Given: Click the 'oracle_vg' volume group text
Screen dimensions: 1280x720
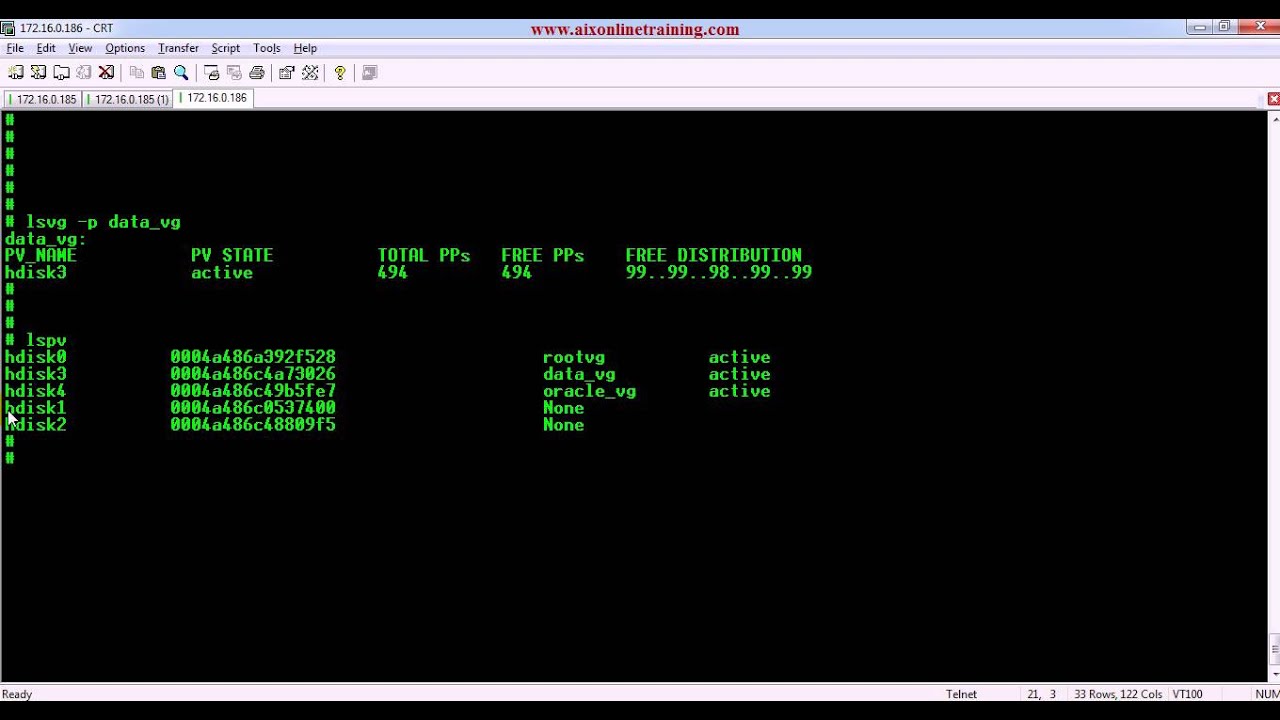Looking at the screenshot, I should coord(589,392).
